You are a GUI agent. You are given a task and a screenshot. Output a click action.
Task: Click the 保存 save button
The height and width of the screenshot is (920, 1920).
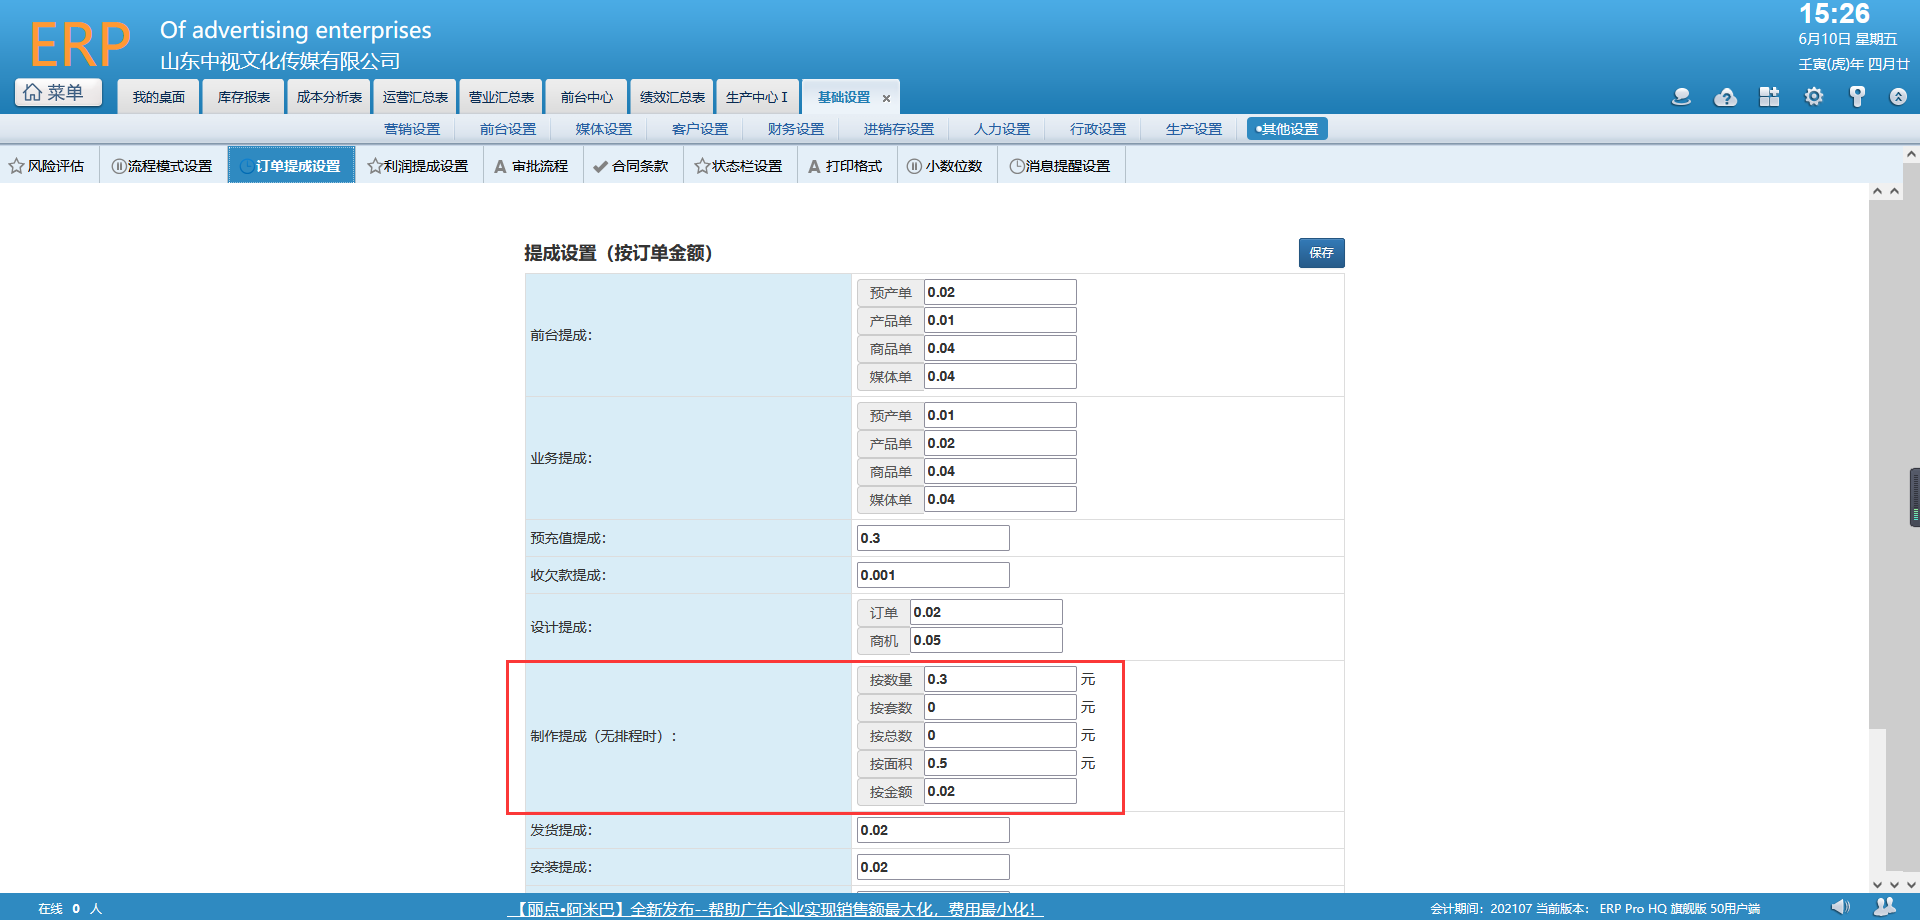pyautogui.click(x=1321, y=253)
